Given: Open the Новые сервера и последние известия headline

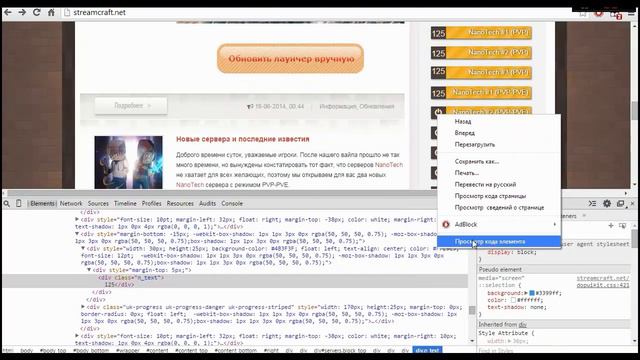Looking at the screenshot, I should (242, 139).
